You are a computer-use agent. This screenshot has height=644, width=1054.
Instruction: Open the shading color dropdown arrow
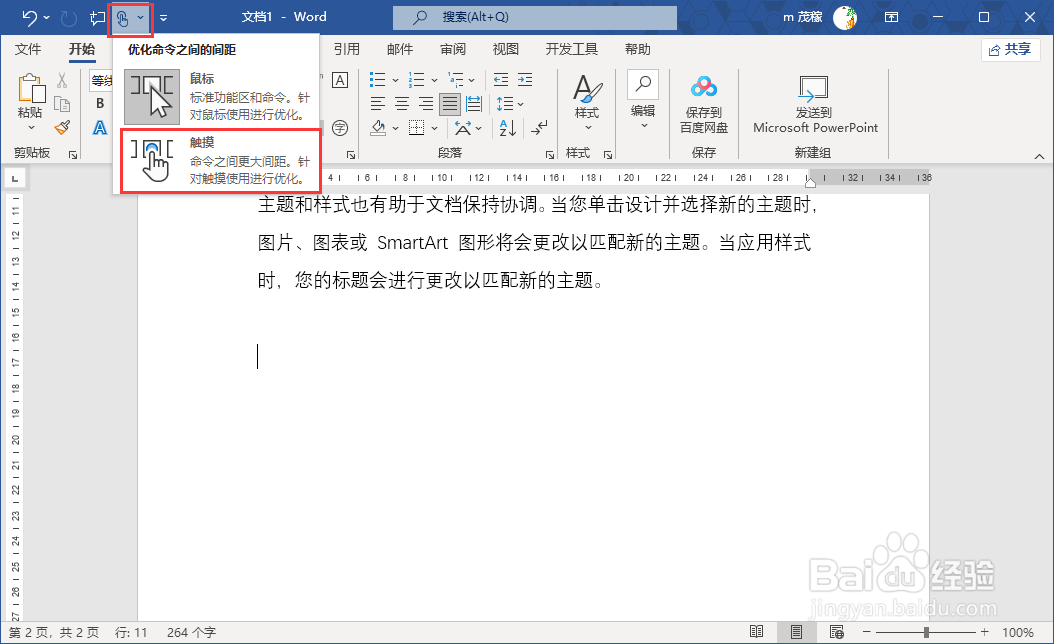(x=395, y=128)
